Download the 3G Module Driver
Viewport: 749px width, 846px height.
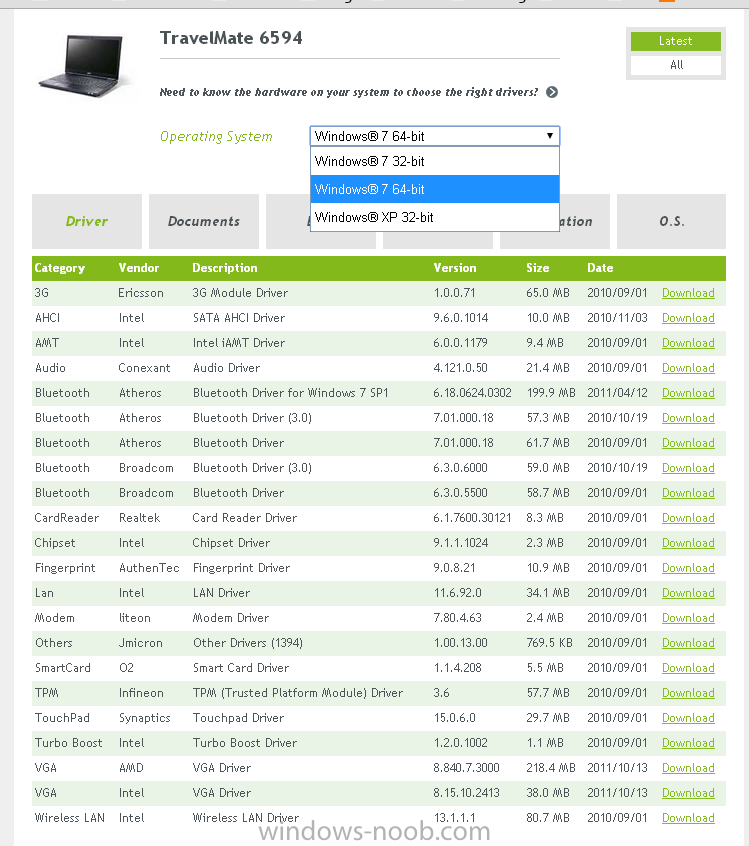pyautogui.click(x=688, y=293)
